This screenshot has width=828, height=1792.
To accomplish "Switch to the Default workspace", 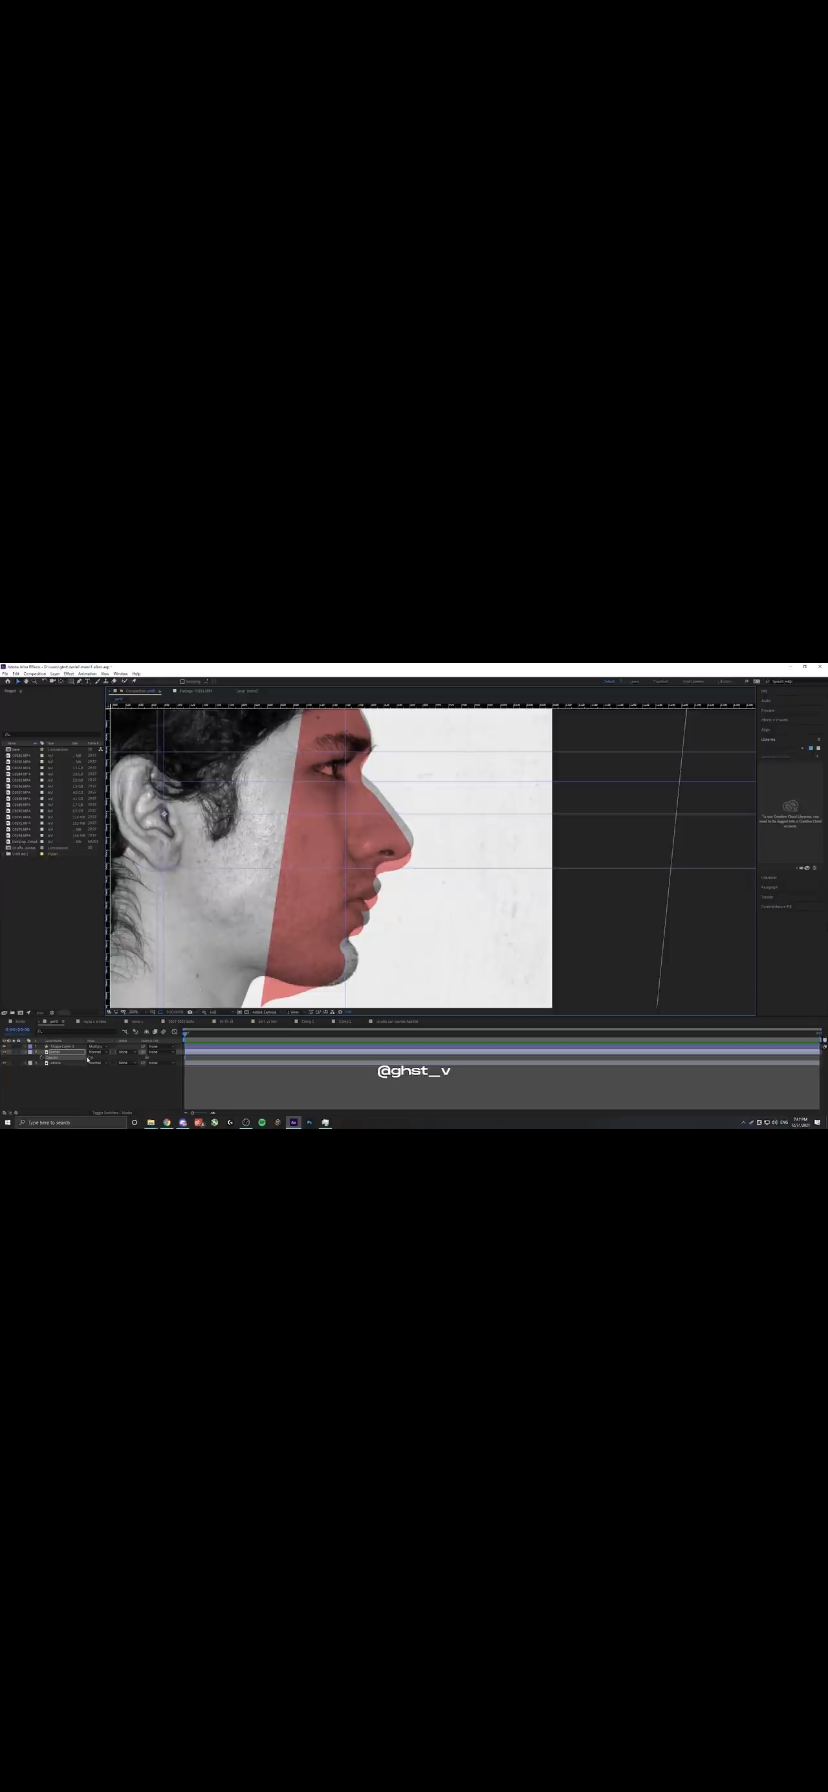I will pos(609,681).
